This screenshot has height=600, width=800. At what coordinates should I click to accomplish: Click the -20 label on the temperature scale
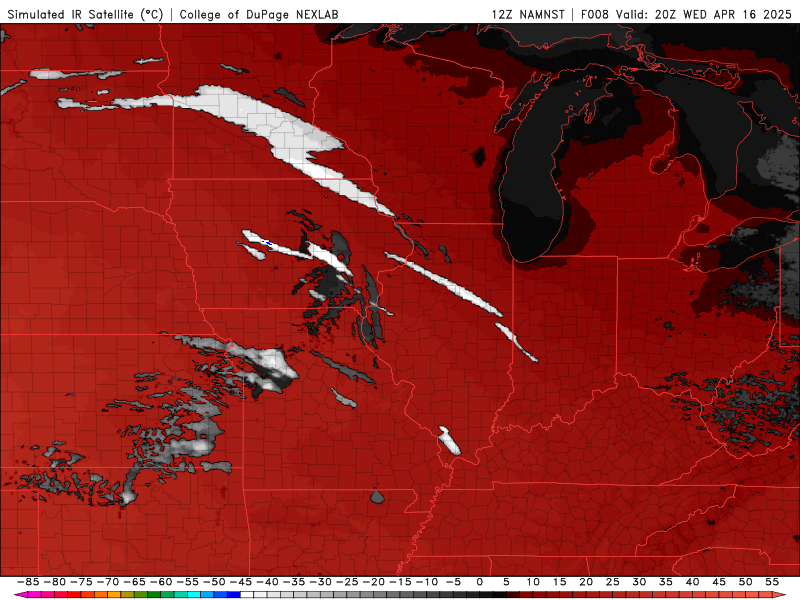click(373, 582)
